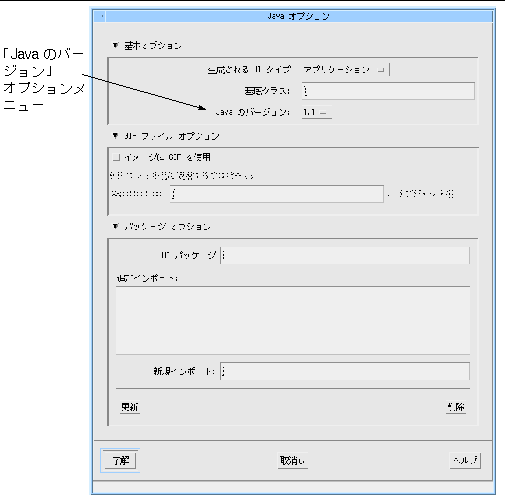Toggle the checkbox in file options section

click(x=116, y=157)
